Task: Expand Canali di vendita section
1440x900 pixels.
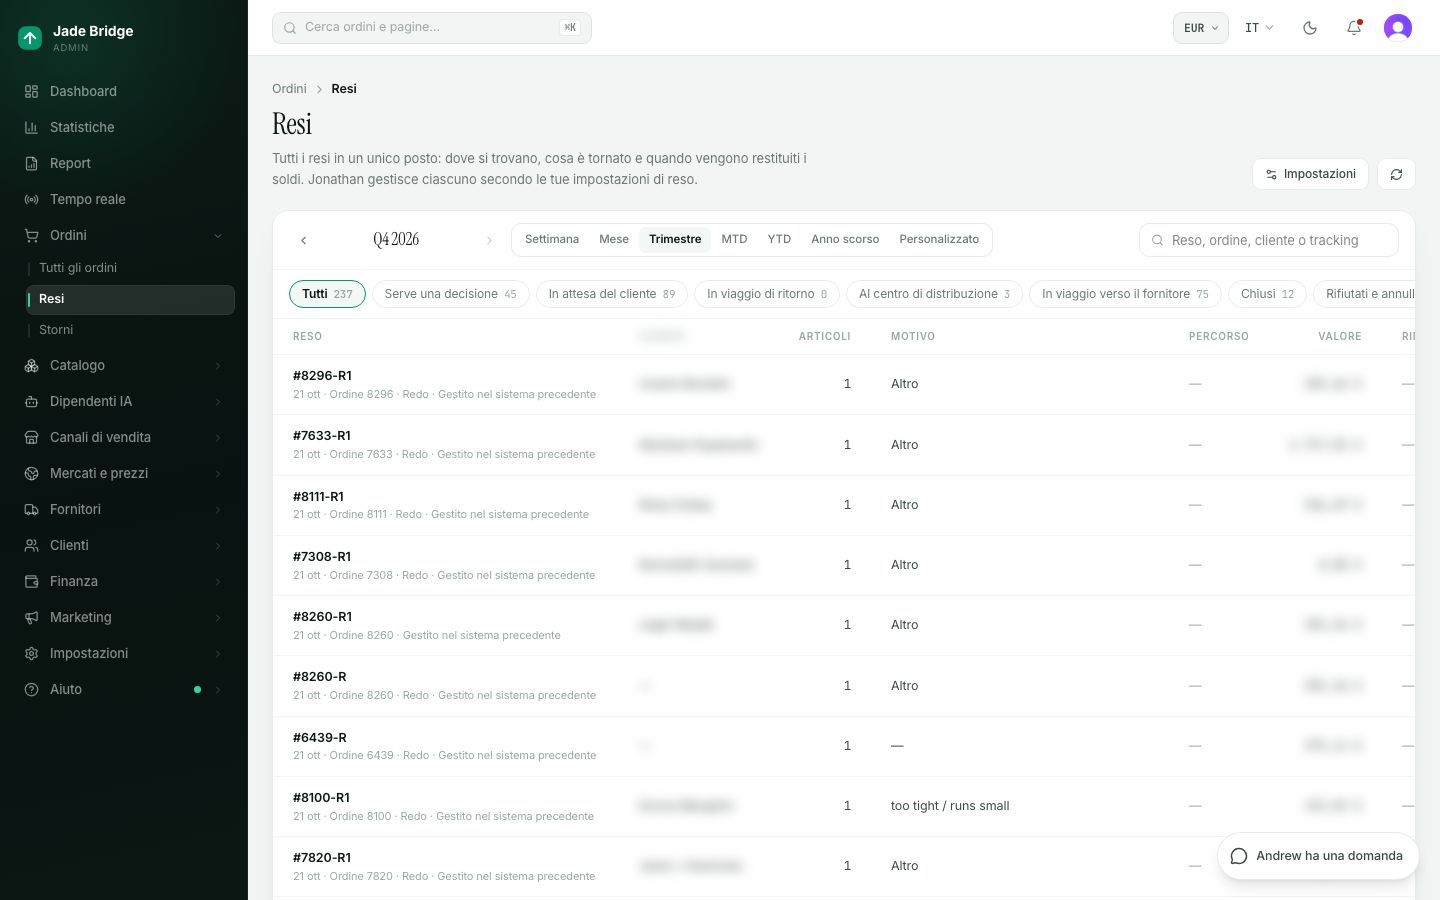Action: [x=124, y=437]
